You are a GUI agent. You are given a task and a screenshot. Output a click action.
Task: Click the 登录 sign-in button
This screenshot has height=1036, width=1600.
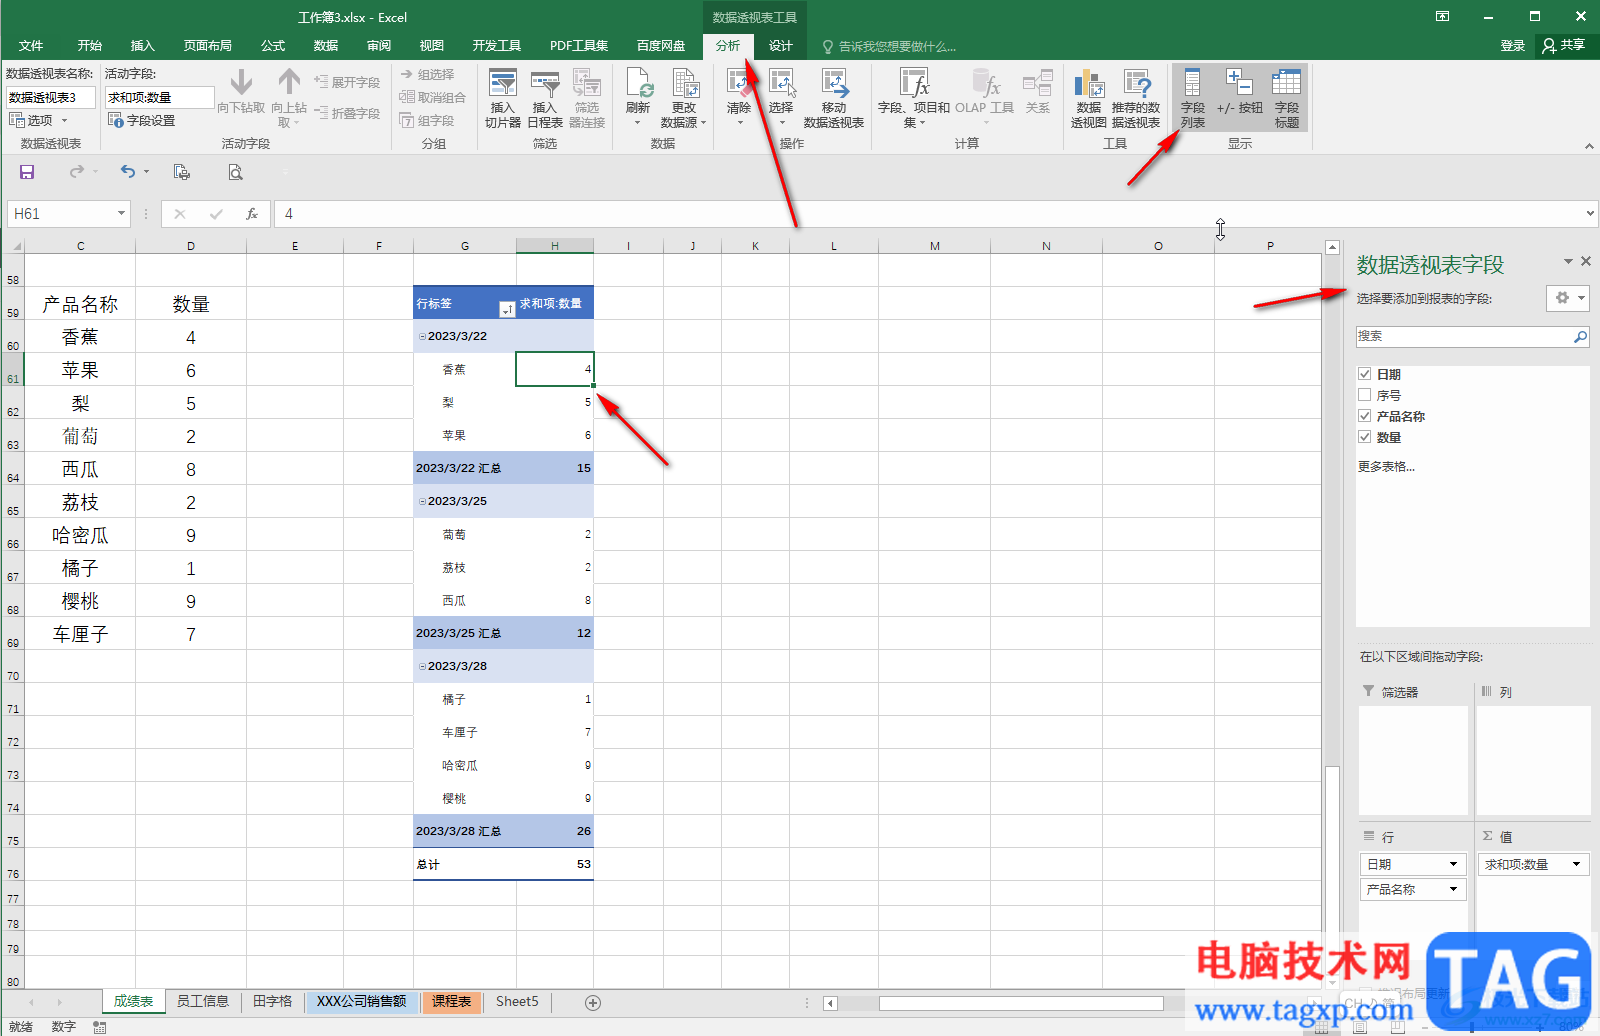1513,46
